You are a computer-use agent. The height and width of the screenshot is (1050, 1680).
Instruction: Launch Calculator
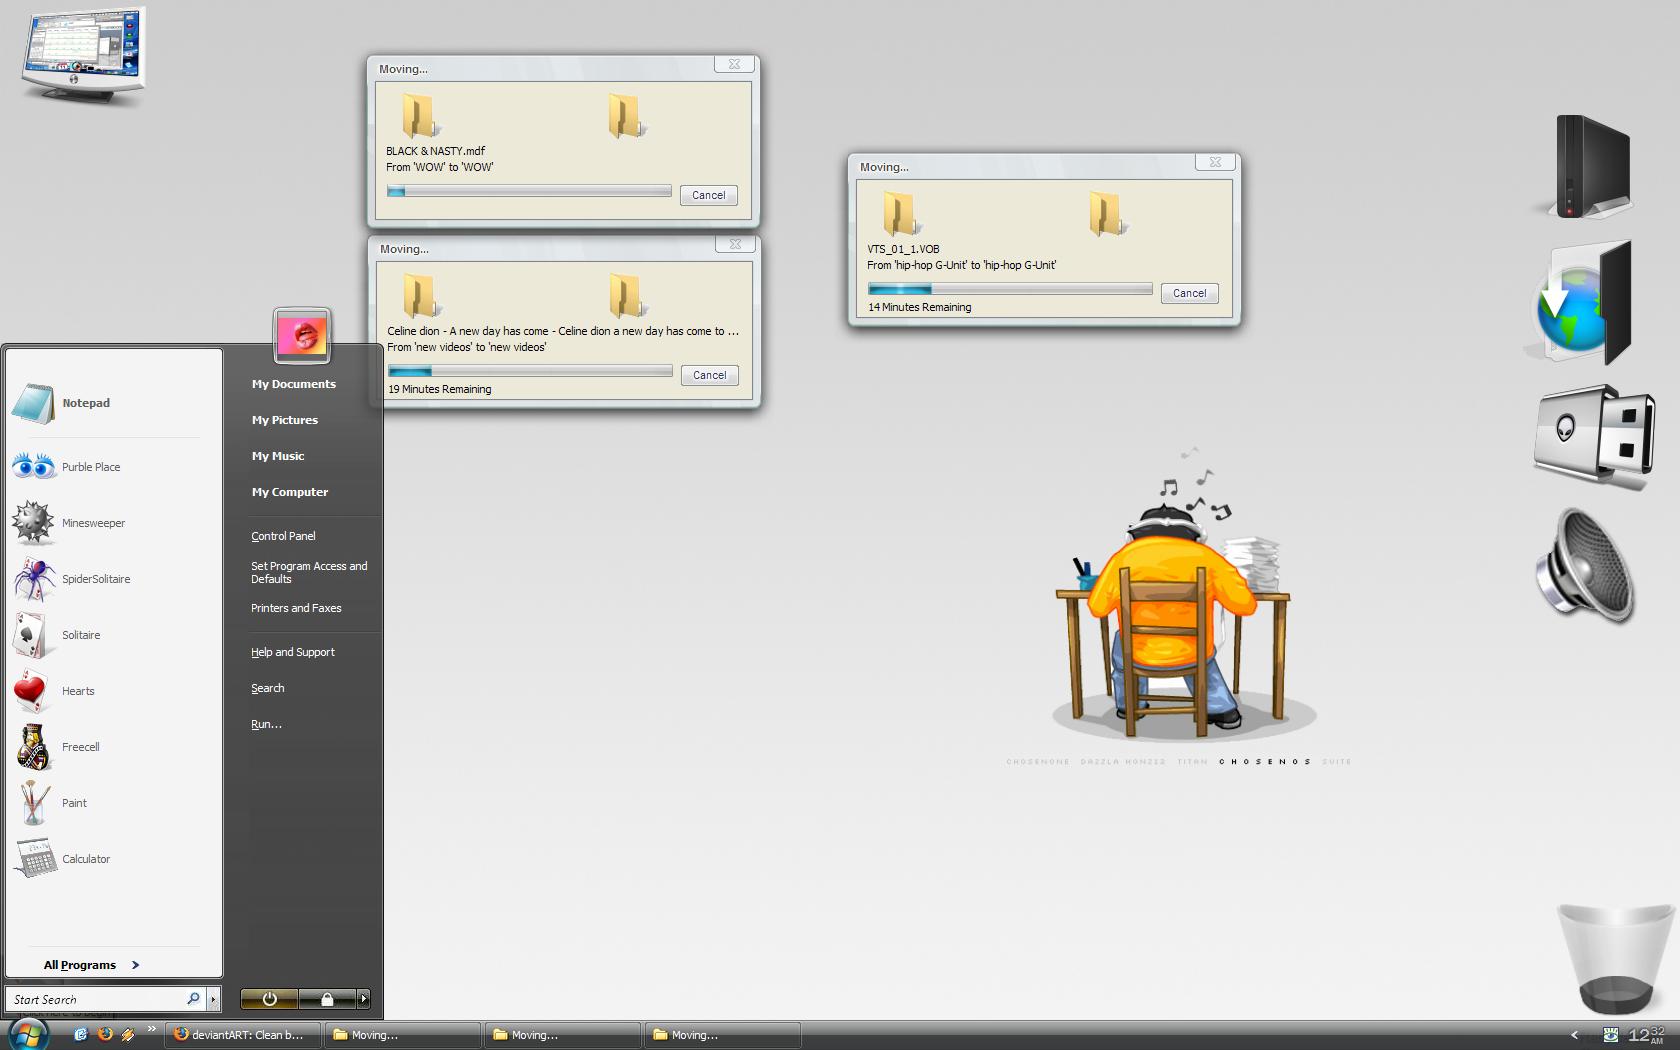pyautogui.click(x=85, y=858)
